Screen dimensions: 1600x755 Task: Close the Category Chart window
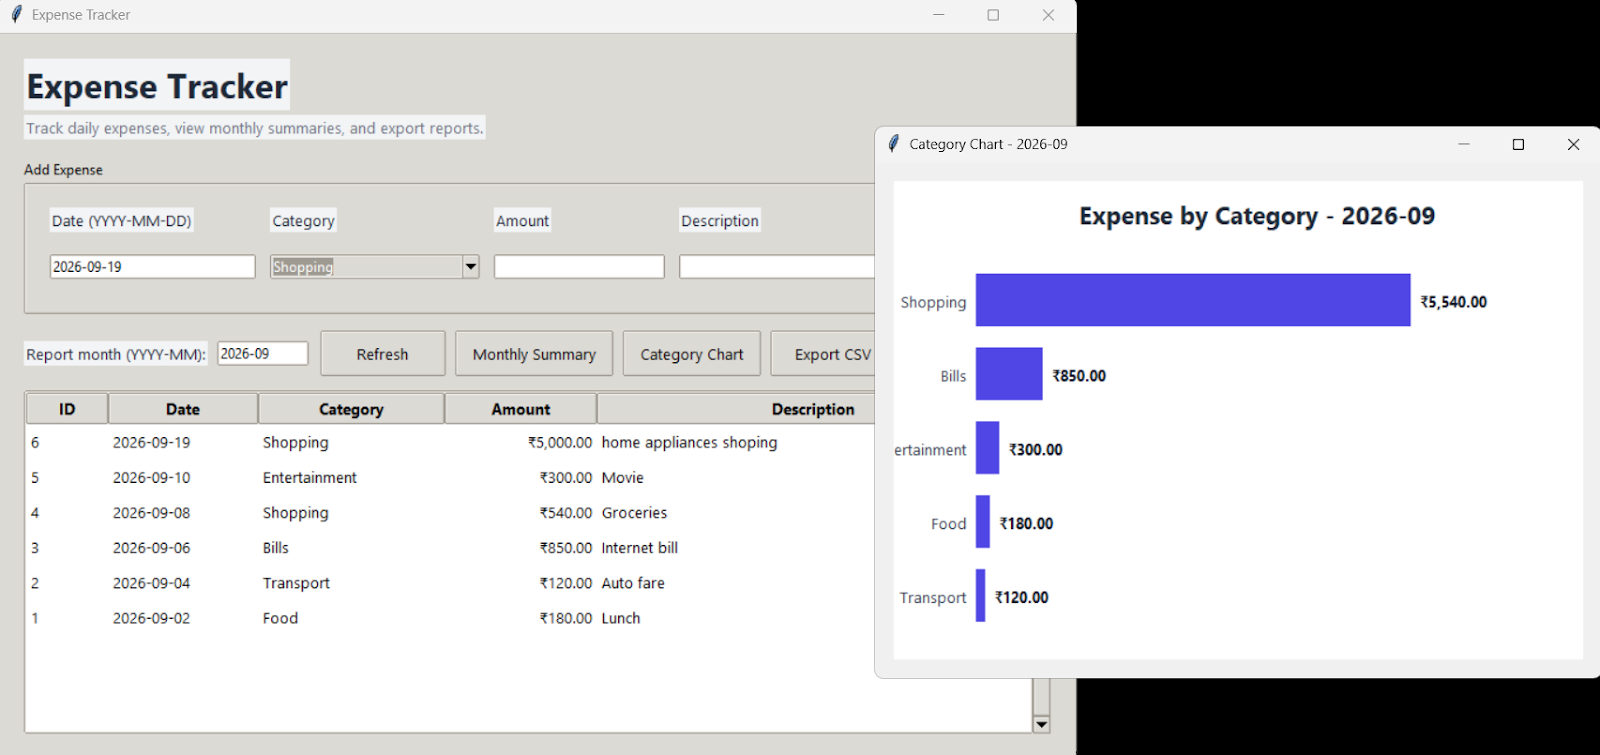1573,144
